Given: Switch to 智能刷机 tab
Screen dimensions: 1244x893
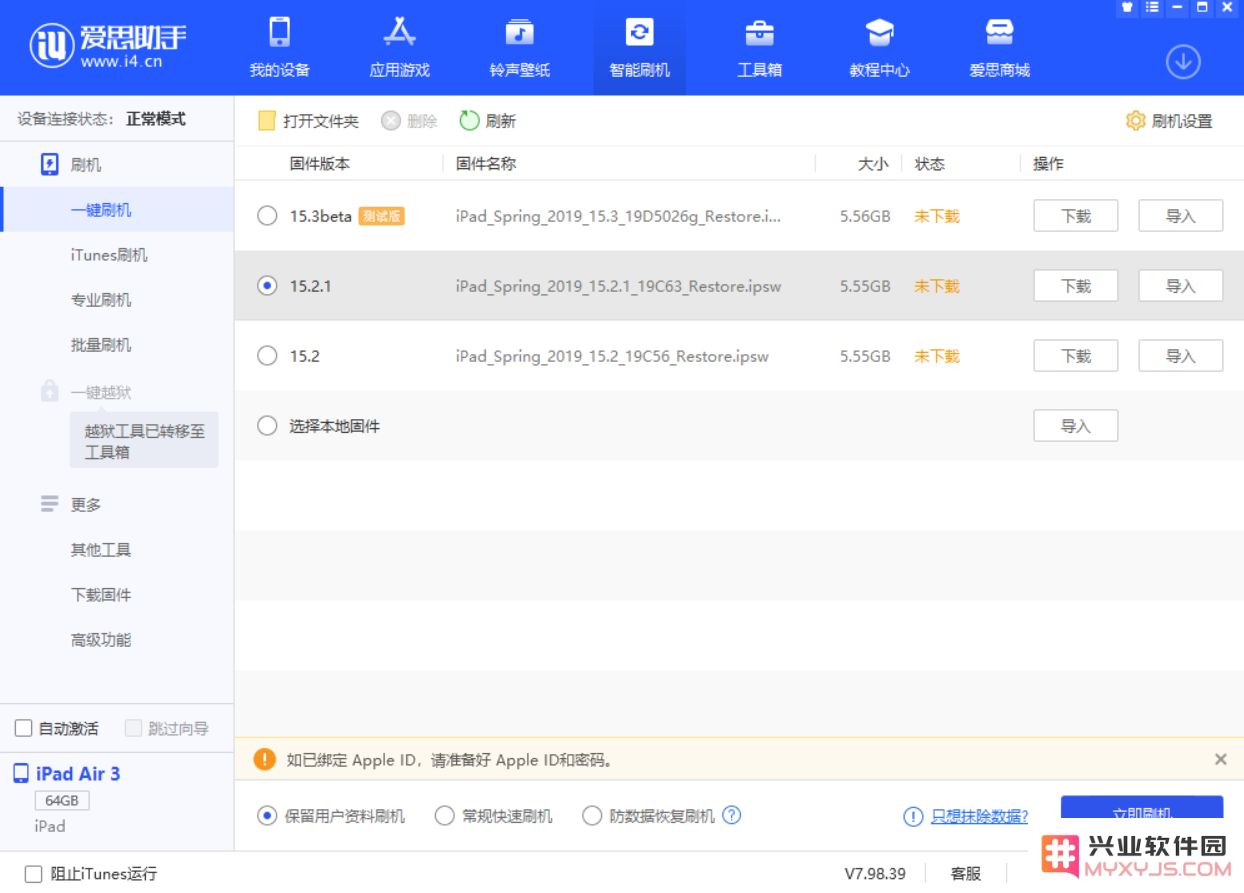Looking at the screenshot, I should tap(639, 47).
